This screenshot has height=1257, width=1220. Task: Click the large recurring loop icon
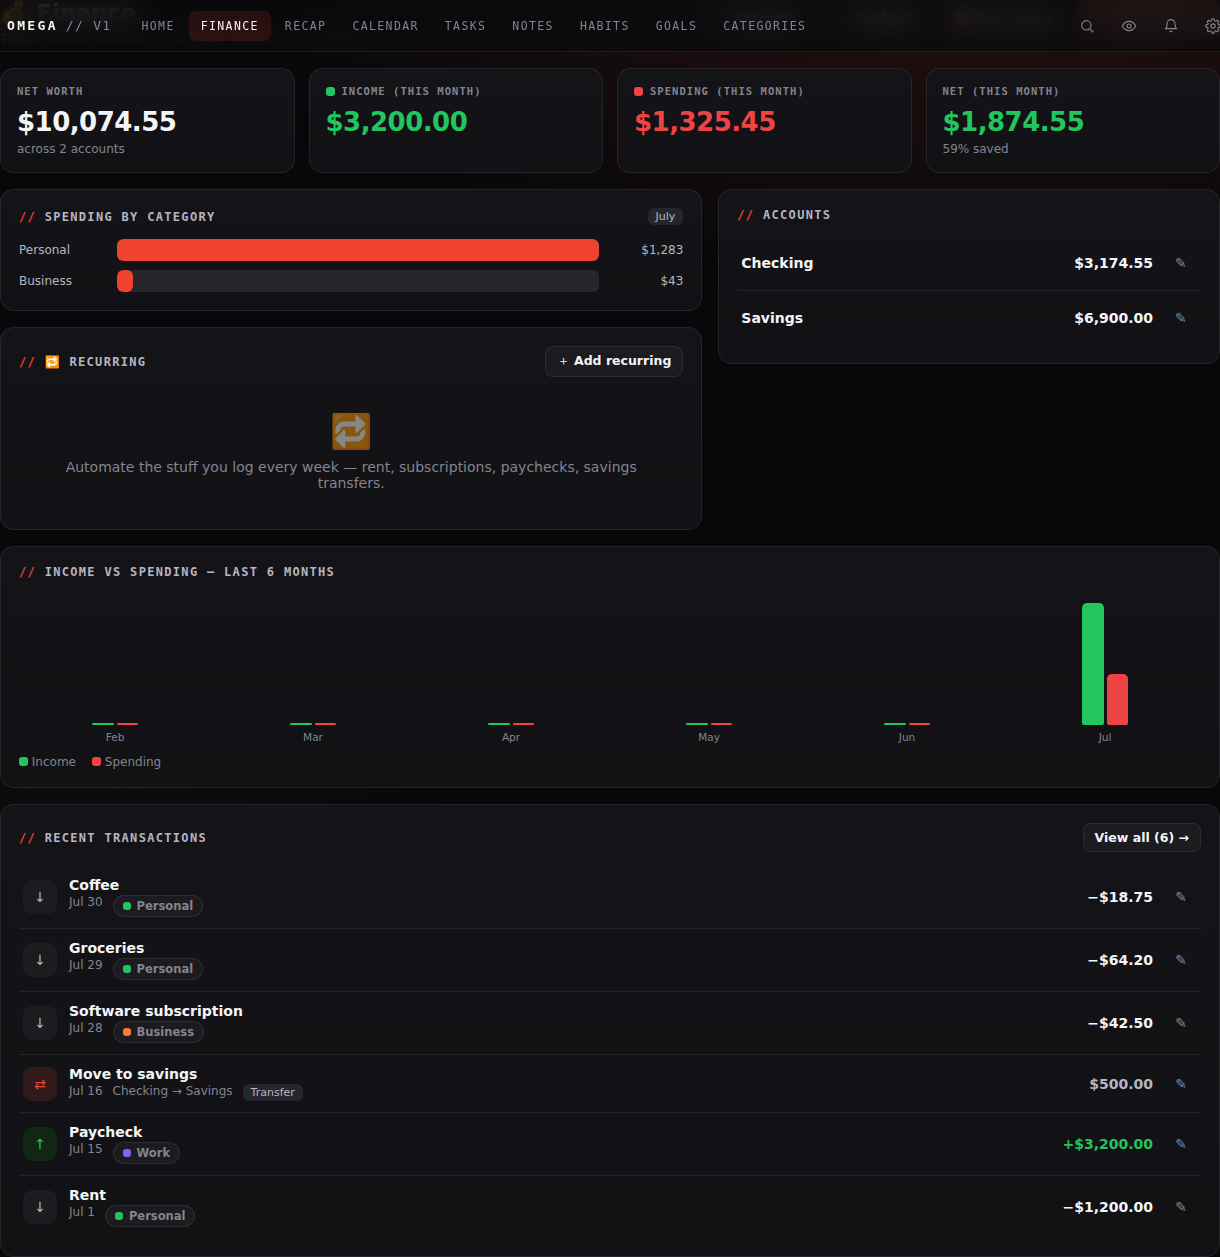[x=351, y=432]
